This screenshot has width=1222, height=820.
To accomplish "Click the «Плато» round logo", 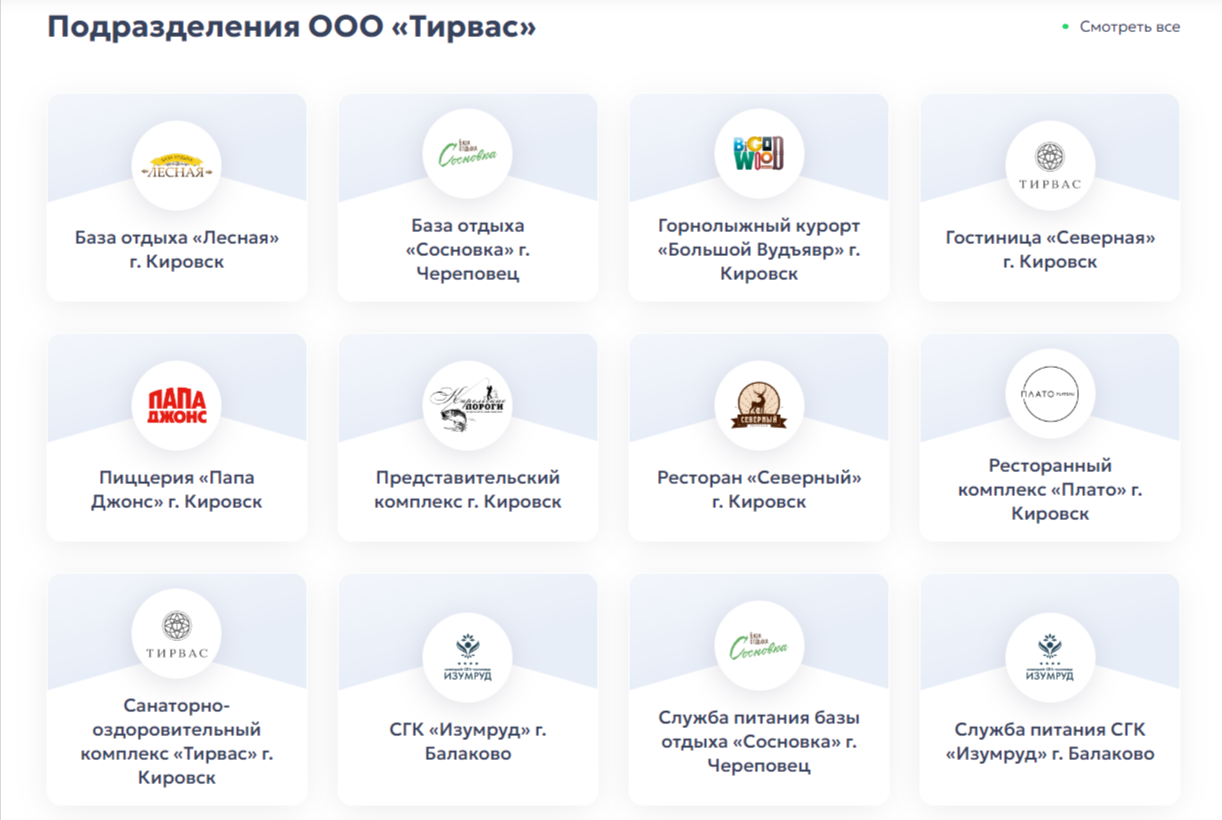I will point(1049,396).
